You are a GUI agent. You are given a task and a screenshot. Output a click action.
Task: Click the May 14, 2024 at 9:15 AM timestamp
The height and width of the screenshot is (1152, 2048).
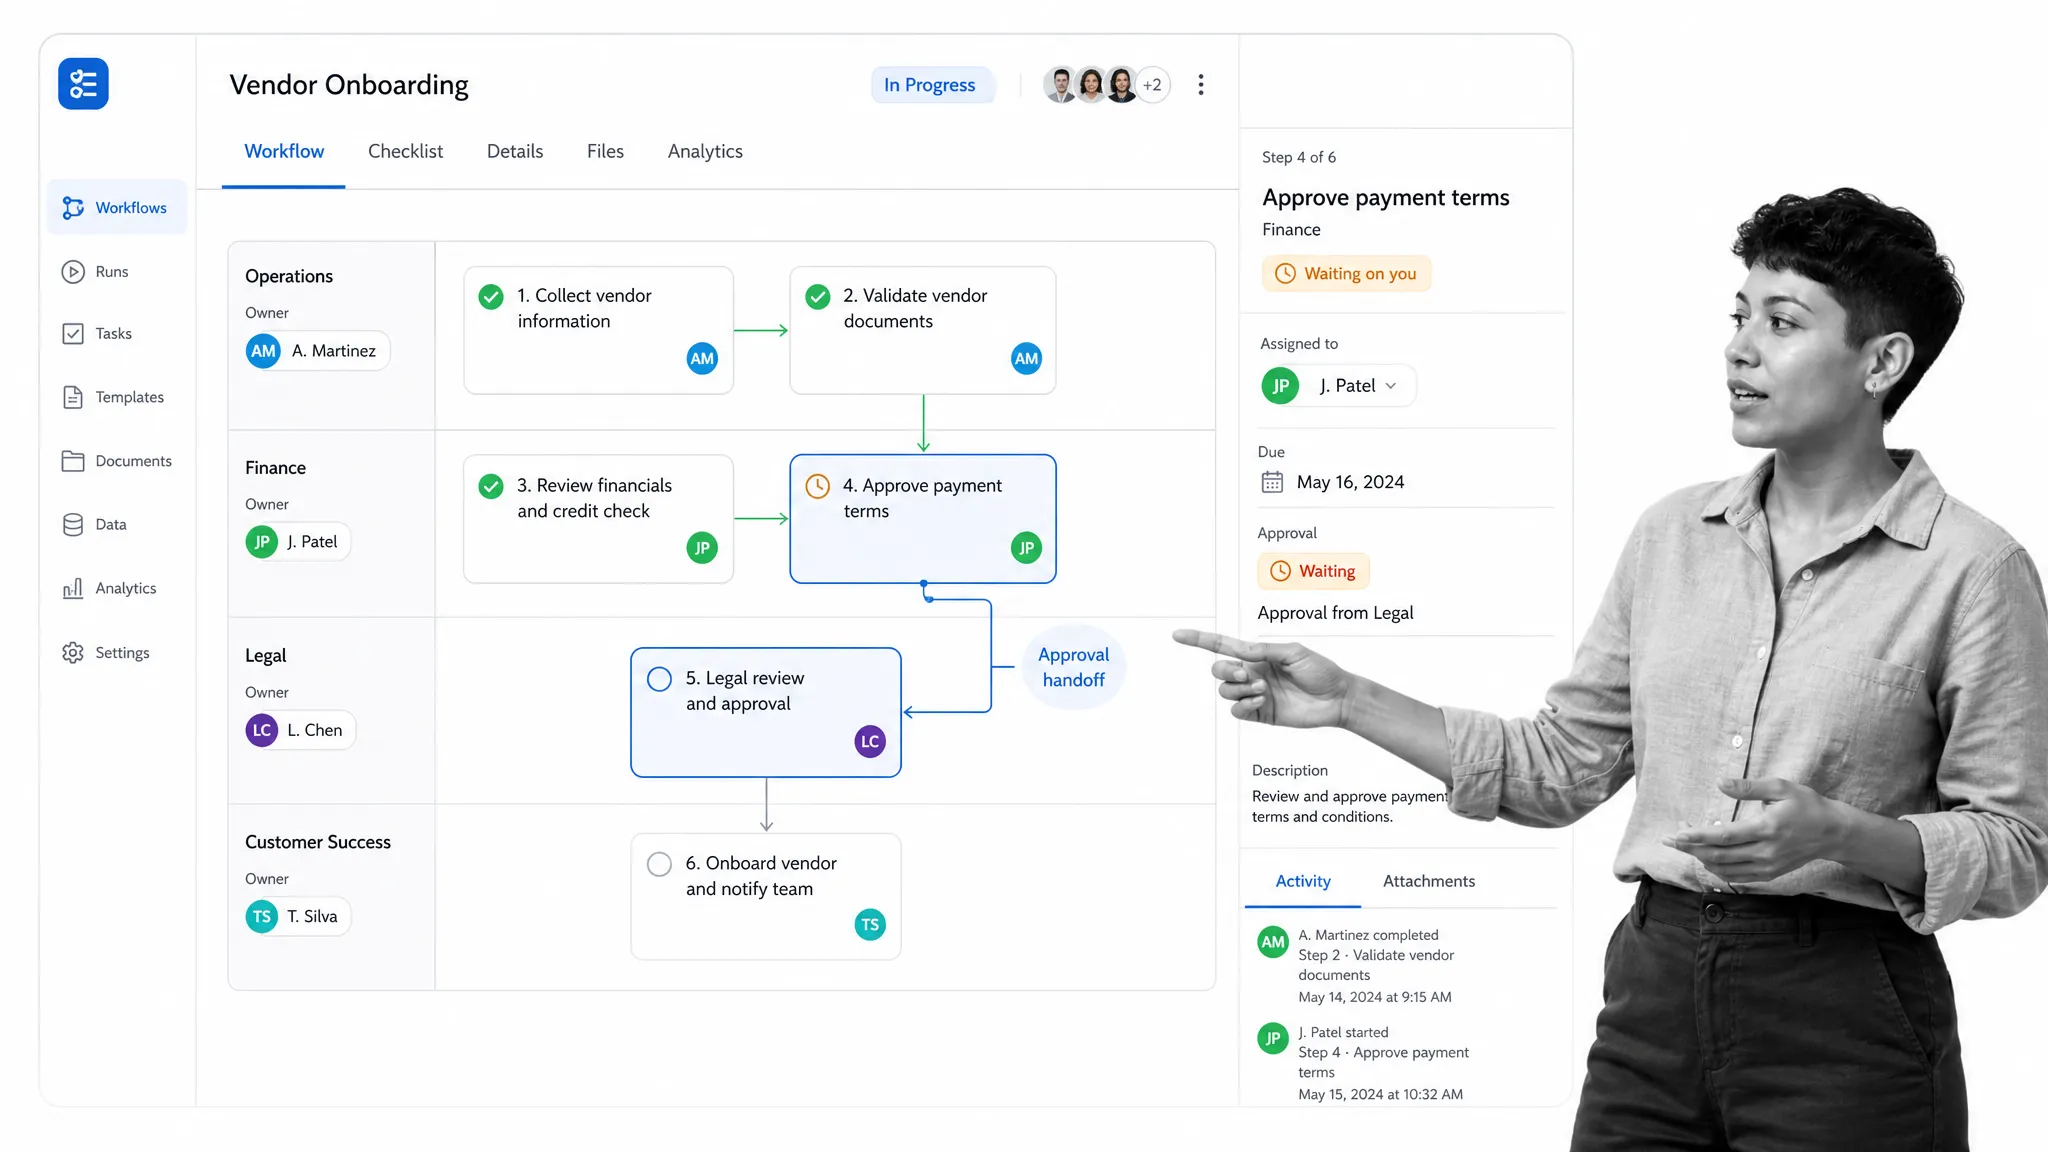(x=1375, y=997)
